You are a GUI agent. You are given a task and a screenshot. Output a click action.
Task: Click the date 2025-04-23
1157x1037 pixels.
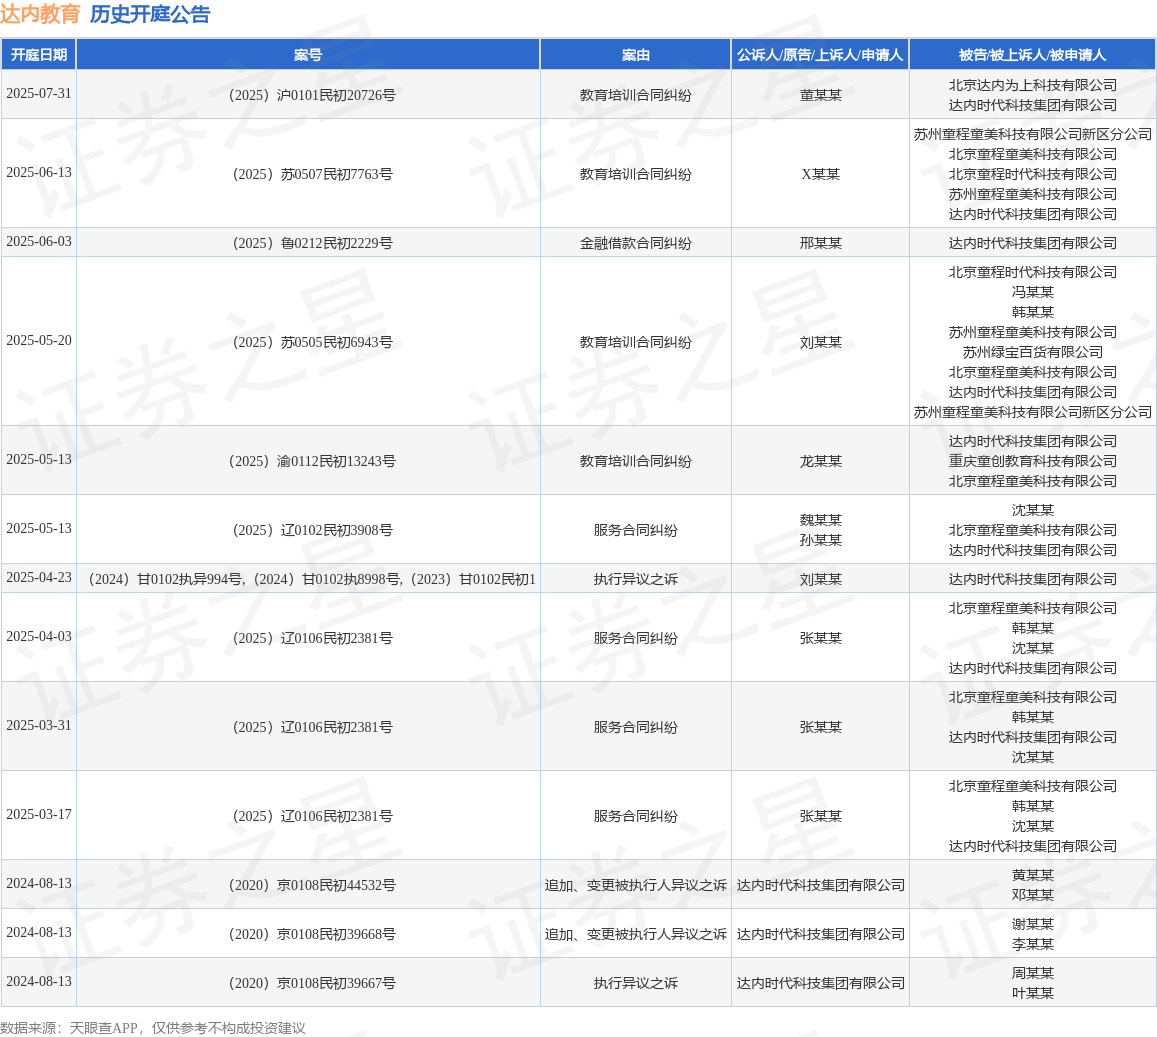39,577
